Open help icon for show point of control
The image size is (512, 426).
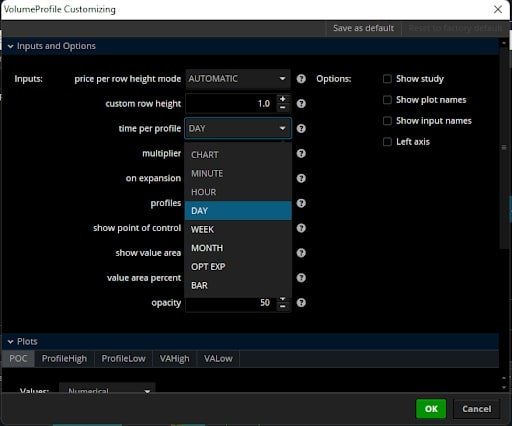pos(301,228)
